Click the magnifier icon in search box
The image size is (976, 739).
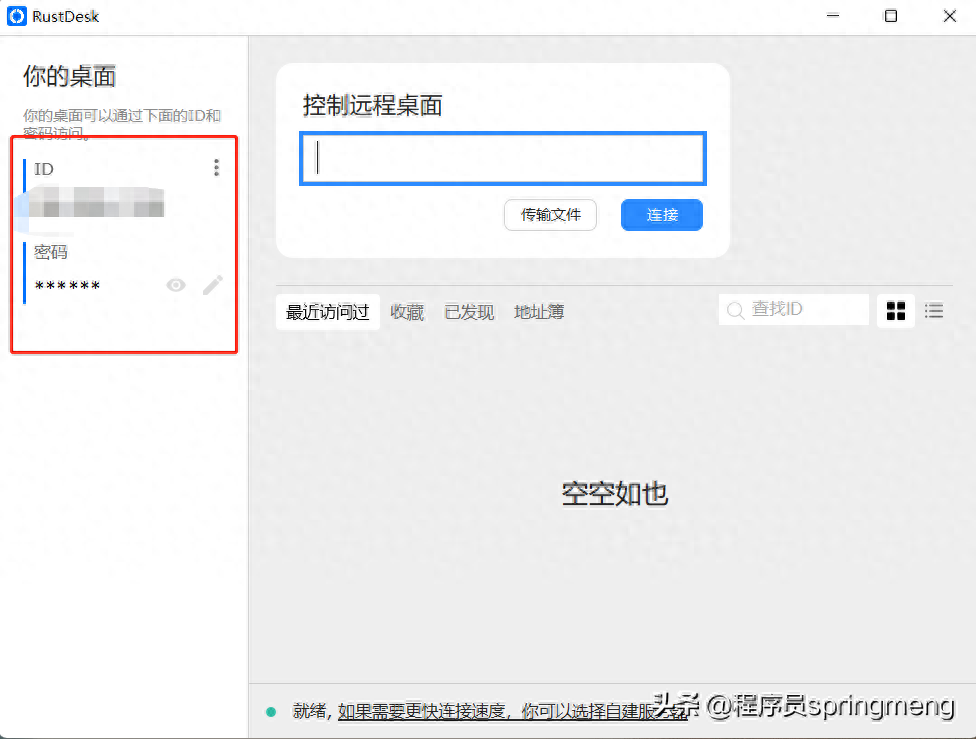(x=735, y=311)
